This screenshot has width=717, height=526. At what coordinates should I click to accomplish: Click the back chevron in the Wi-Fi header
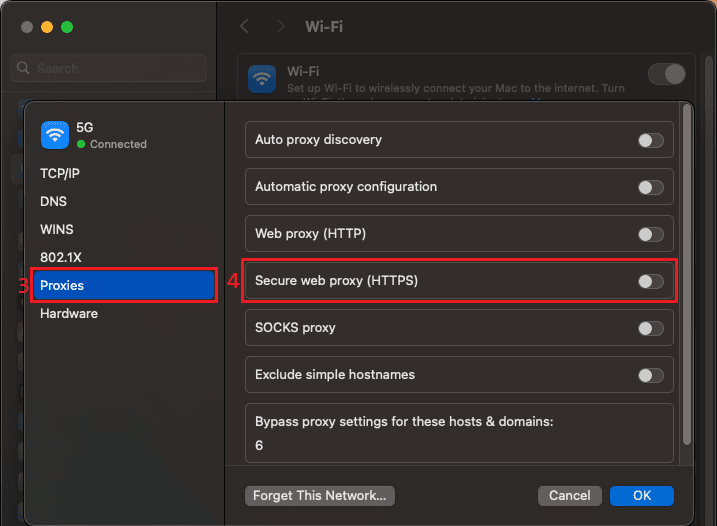click(x=245, y=27)
